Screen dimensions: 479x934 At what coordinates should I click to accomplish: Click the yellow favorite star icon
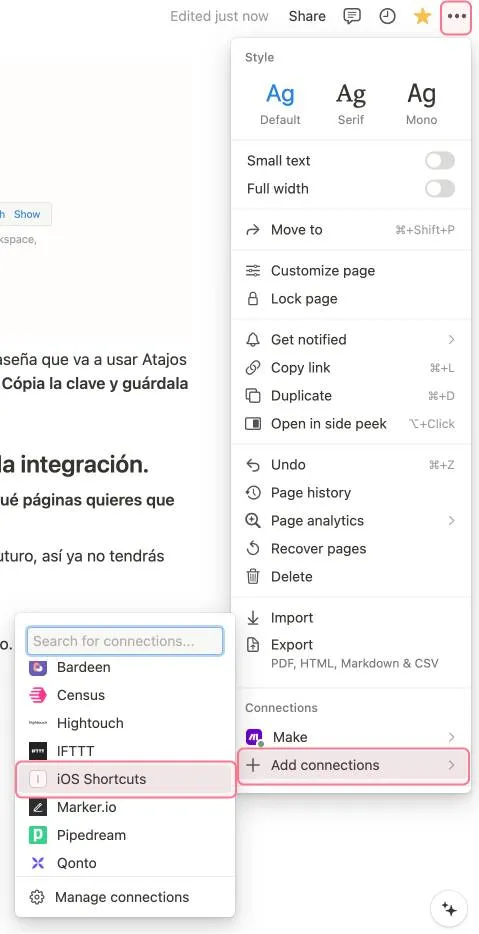coord(422,16)
